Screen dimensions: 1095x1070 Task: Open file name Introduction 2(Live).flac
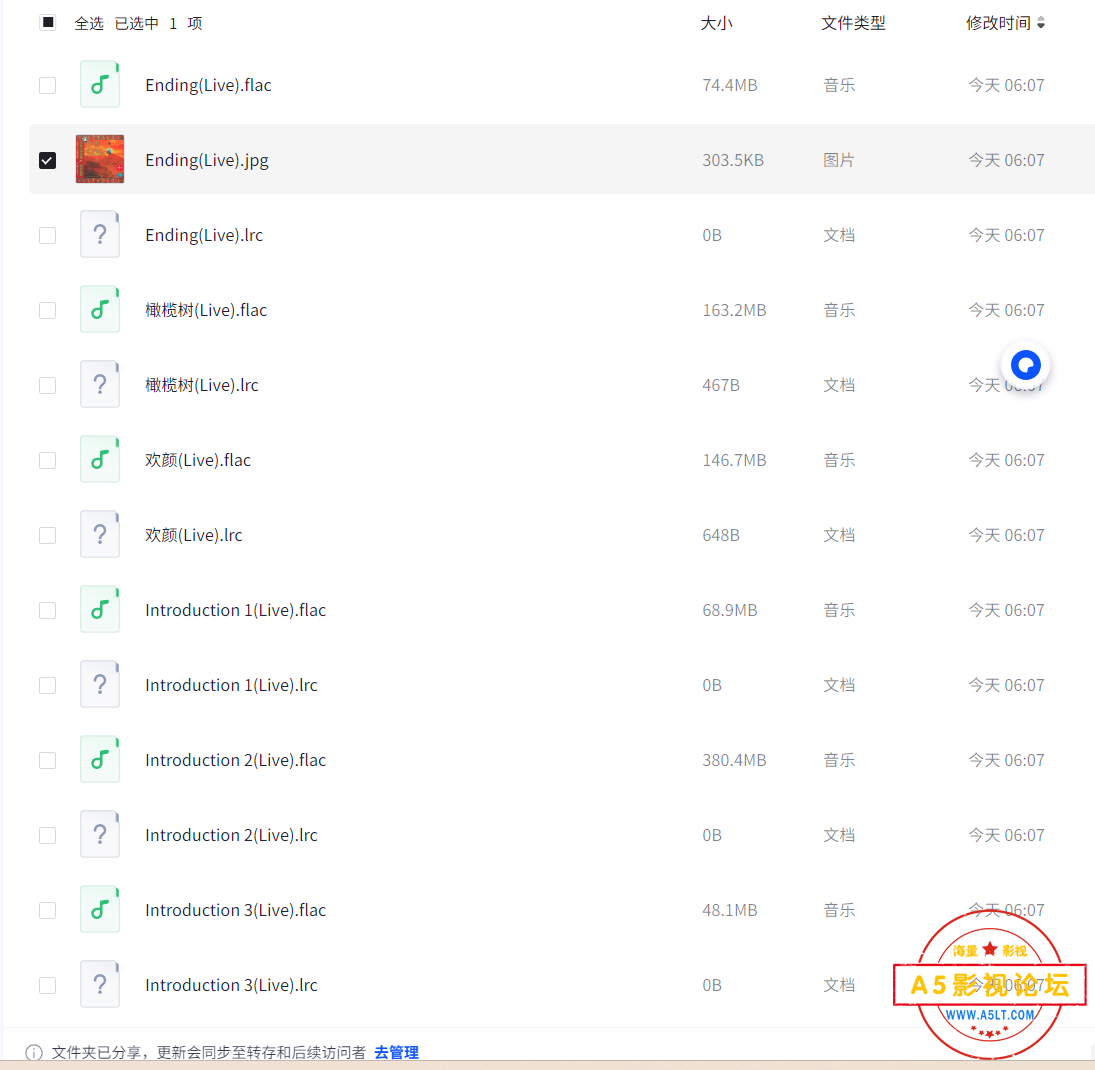235,761
